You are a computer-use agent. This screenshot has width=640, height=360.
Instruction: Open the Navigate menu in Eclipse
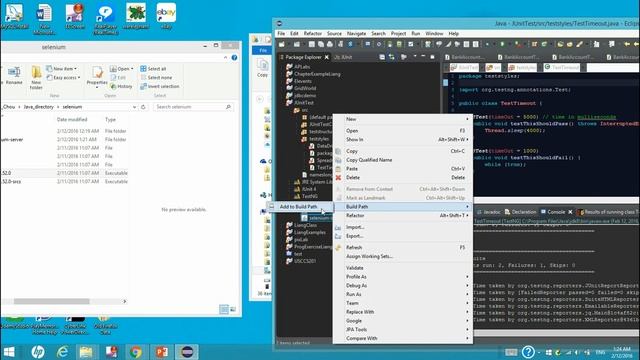tap(356, 33)
